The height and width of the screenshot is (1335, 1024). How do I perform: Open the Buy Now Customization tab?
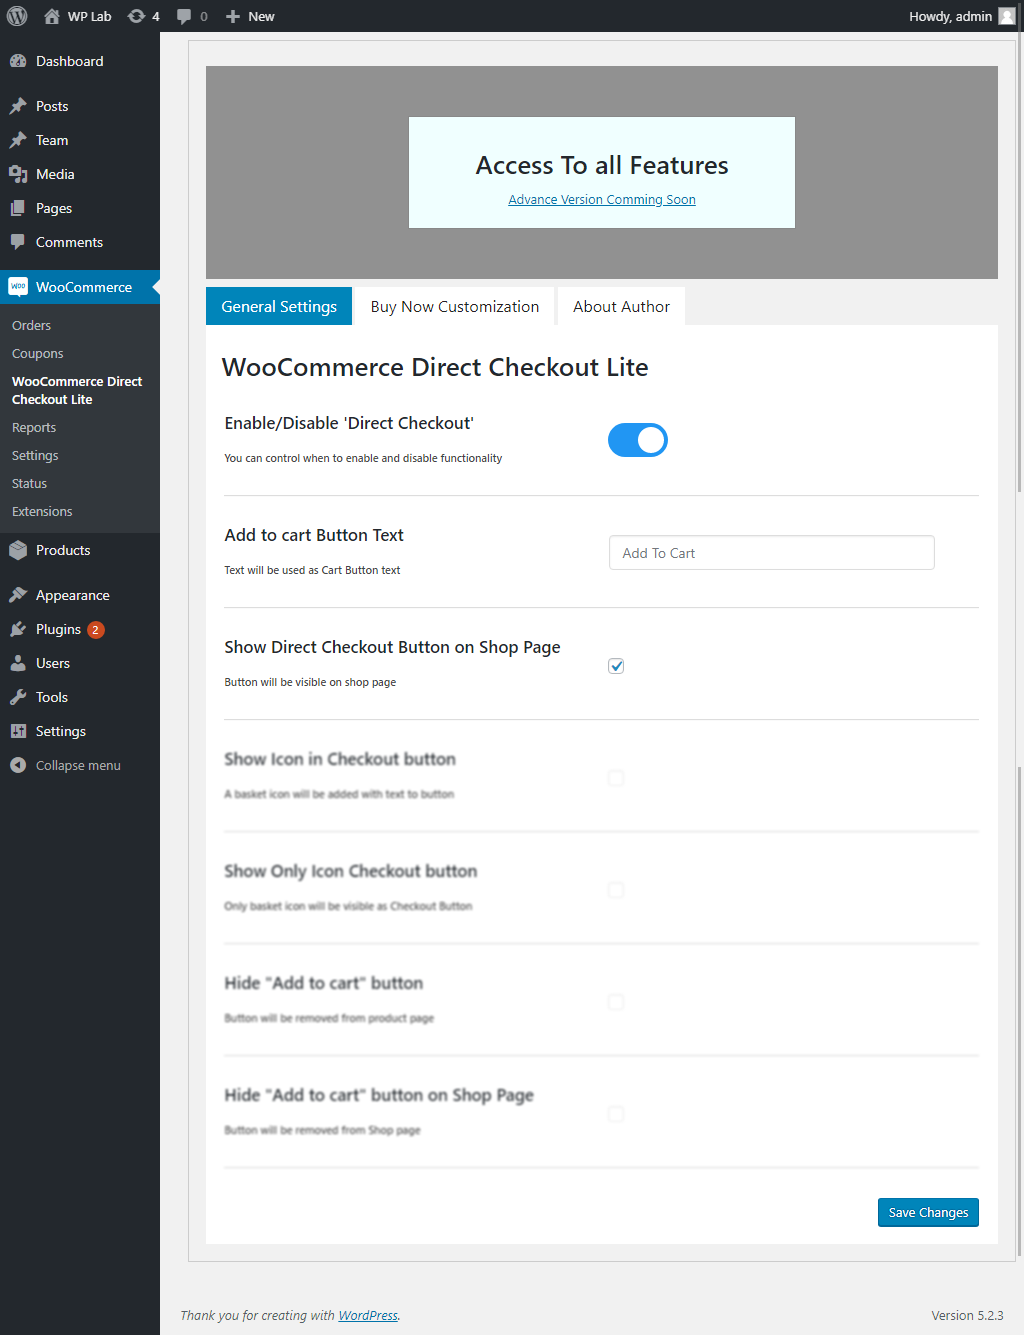pos(455,306)
